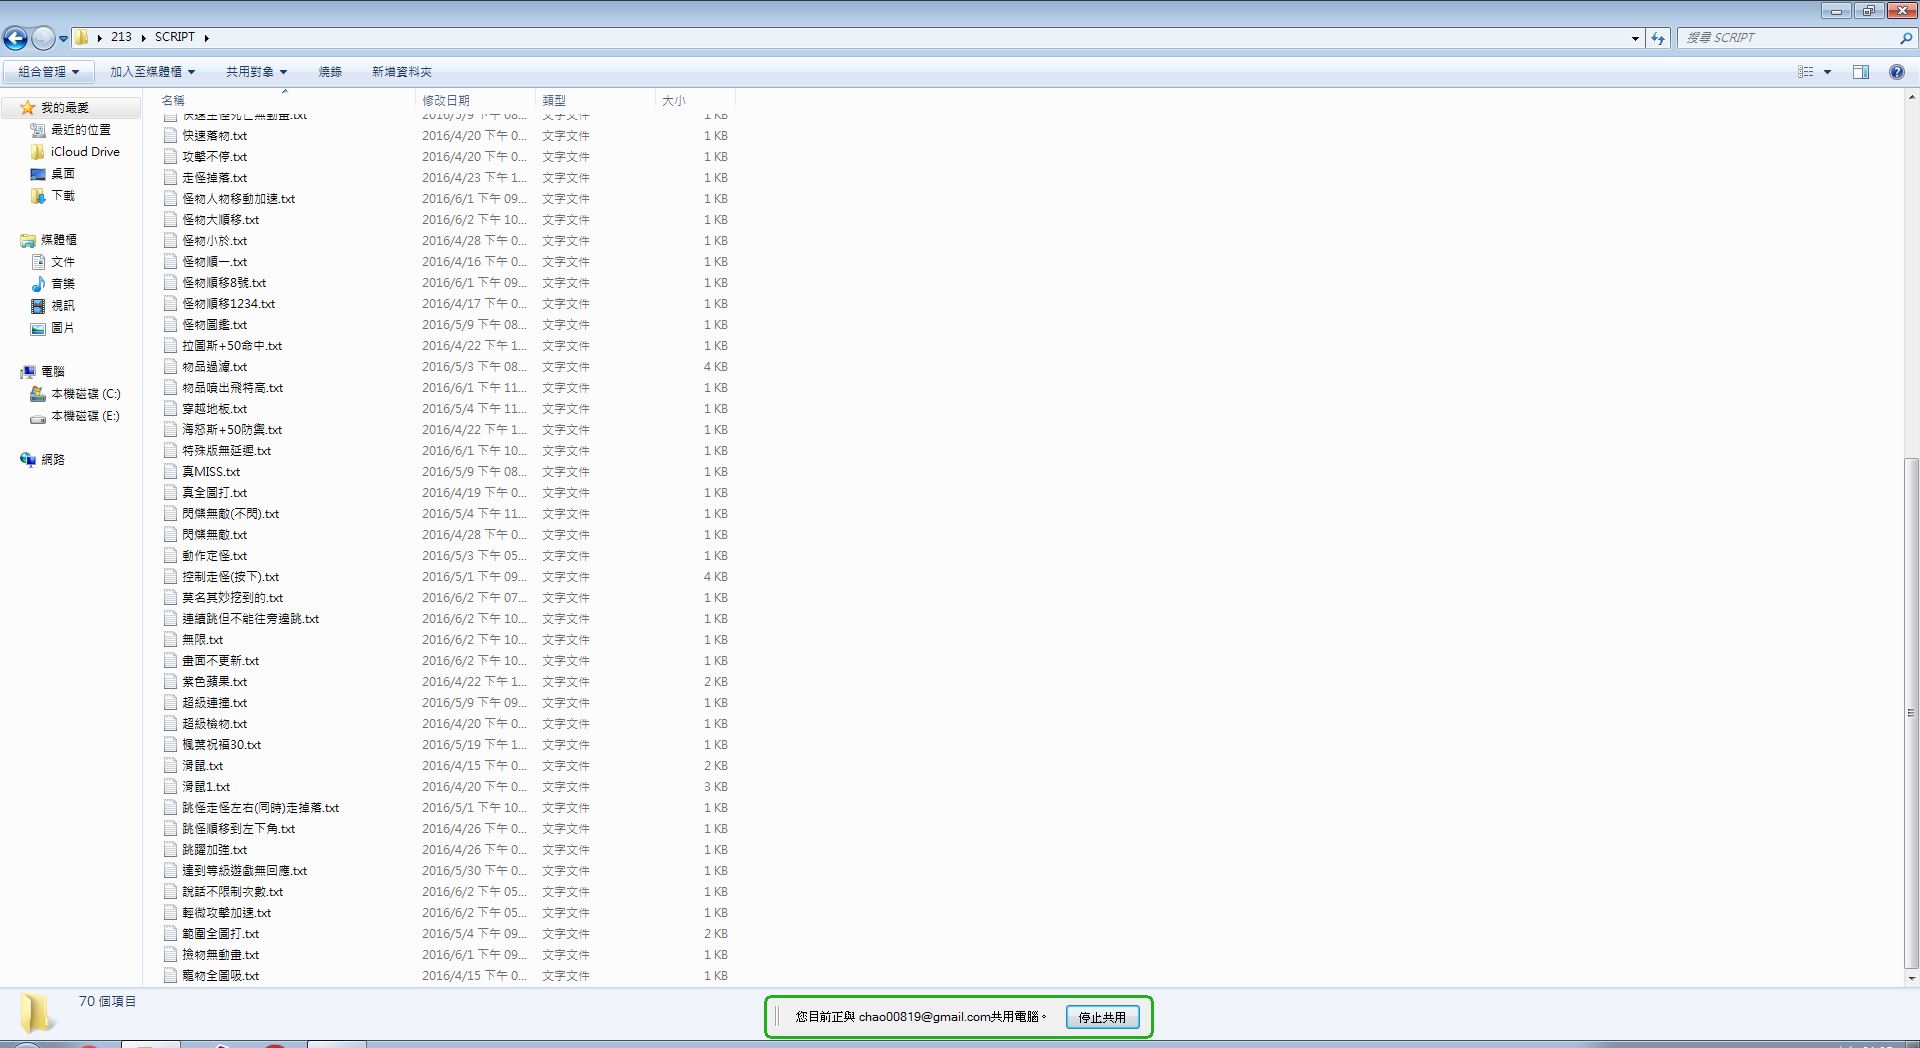
Task: Select file 楓葉祝福30.txt
Action: pyautogui.click(x=221, y=745)
